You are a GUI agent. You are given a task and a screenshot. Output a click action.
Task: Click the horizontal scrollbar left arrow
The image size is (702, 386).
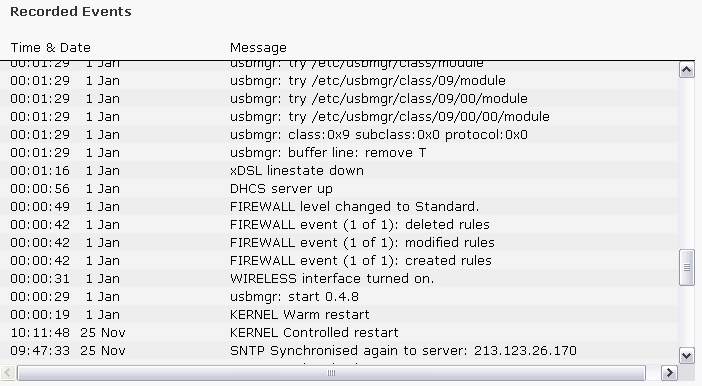8,373
